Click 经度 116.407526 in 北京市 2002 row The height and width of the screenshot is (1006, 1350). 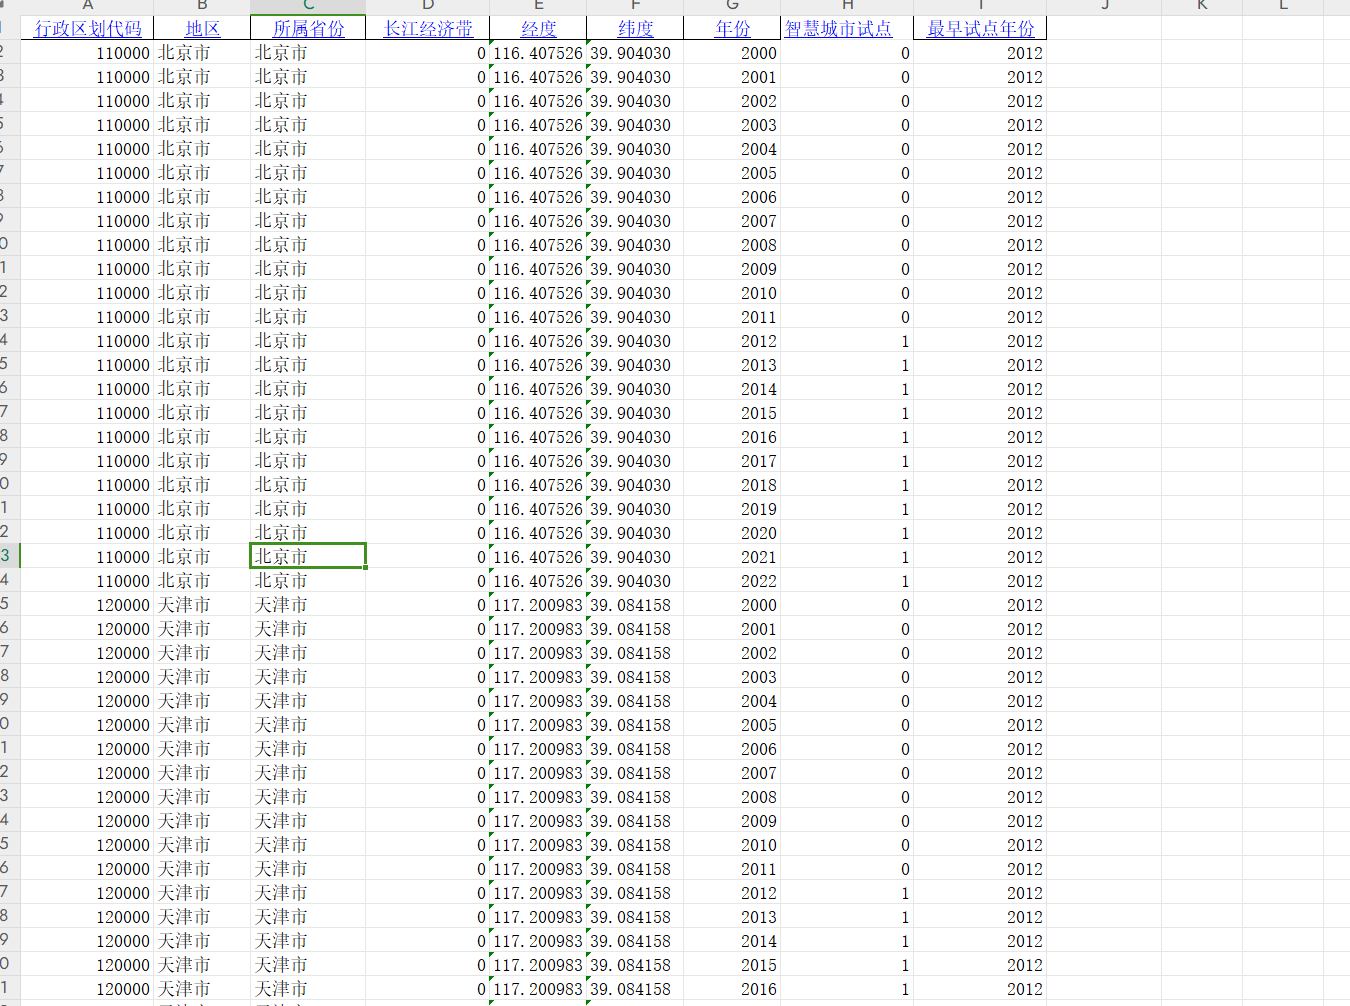[x=538, y=101]
